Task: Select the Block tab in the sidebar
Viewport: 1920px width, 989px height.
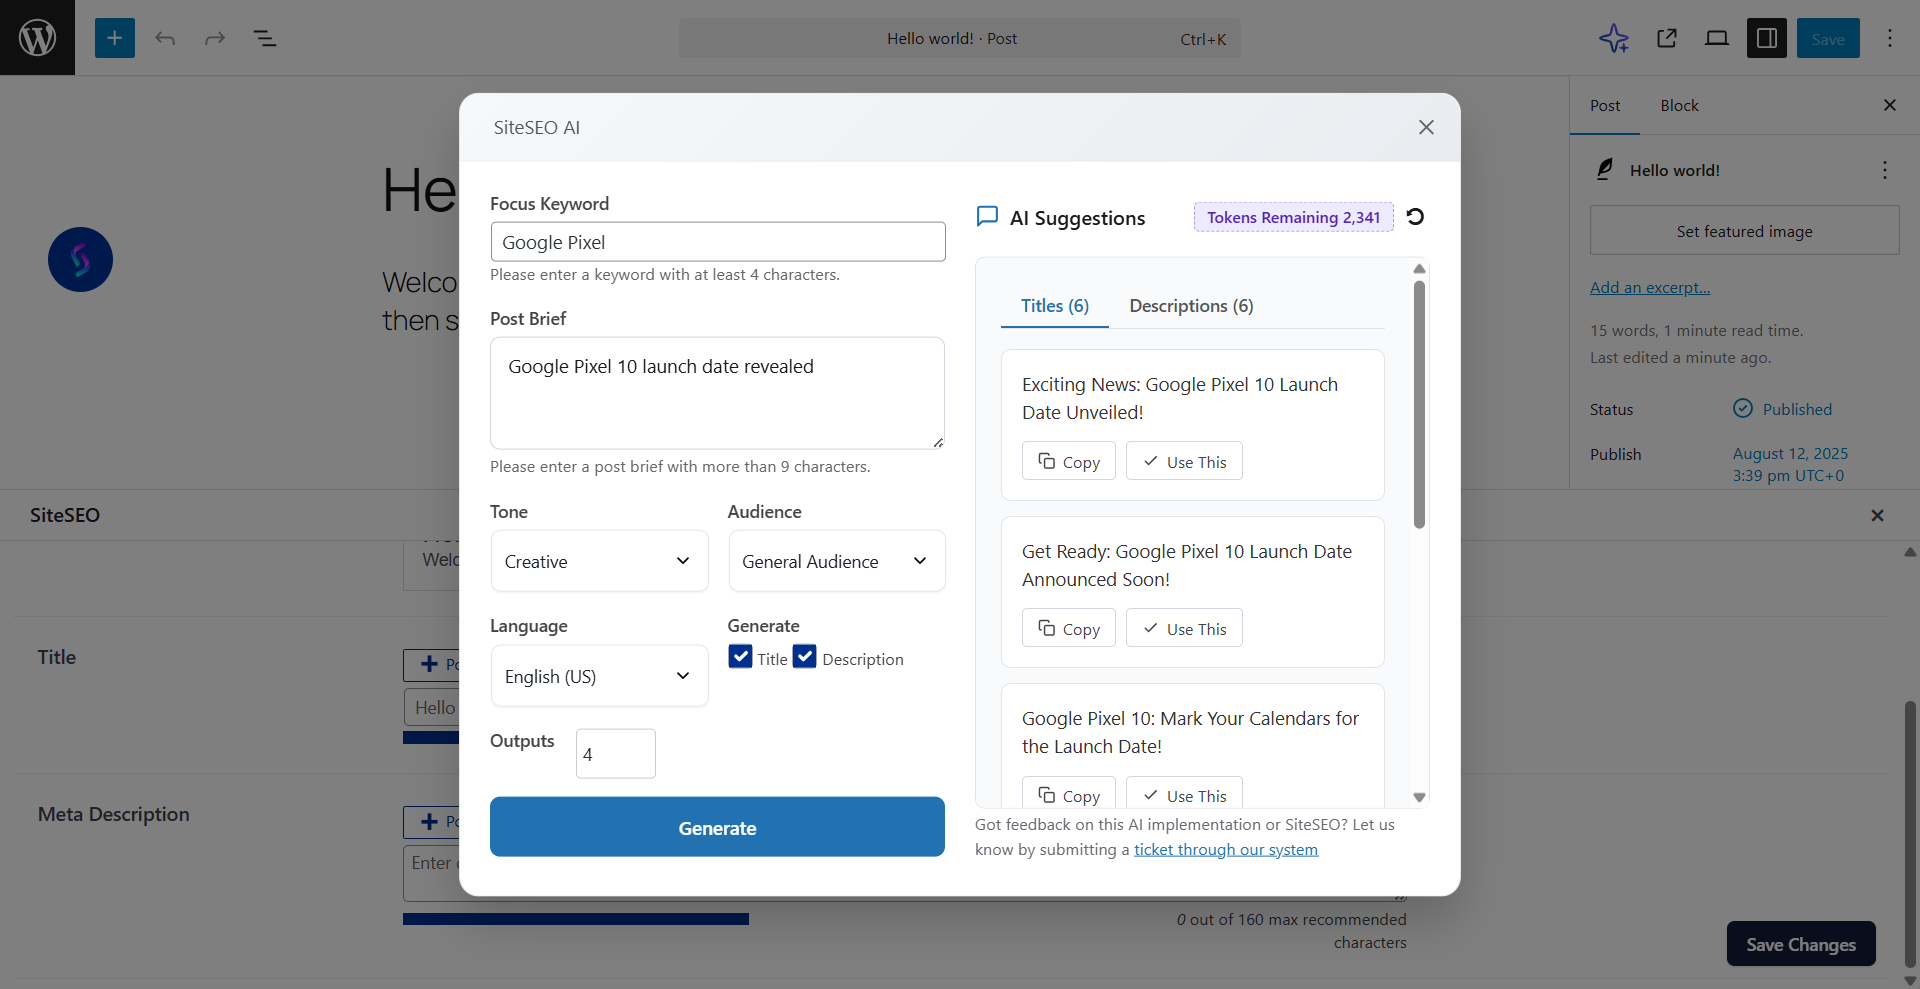Action: (x=1679, y=105)
